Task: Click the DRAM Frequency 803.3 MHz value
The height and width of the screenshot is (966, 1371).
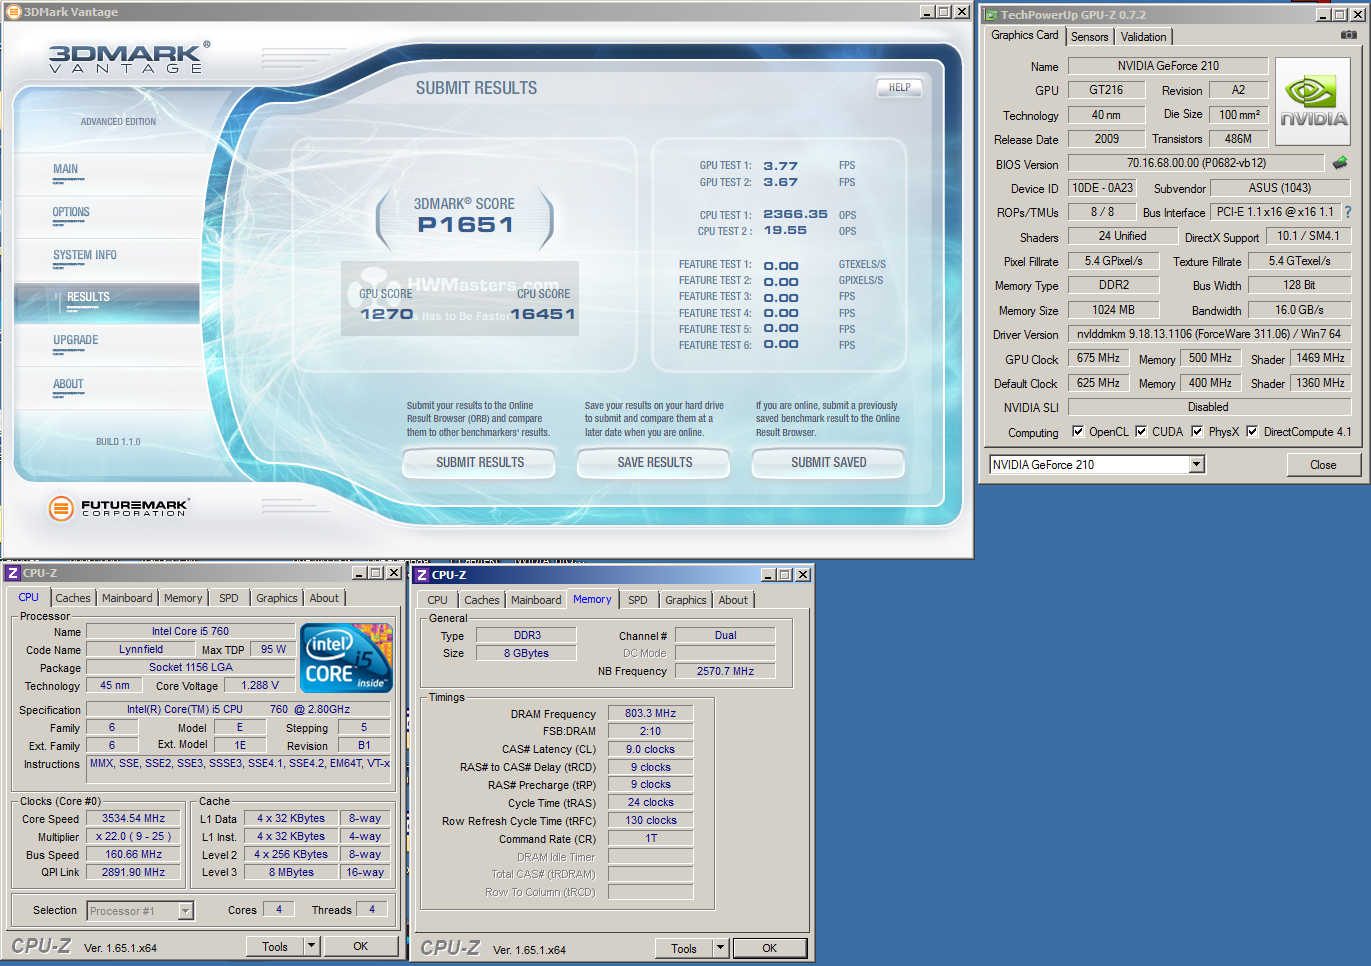Action: tap(650, 713)
